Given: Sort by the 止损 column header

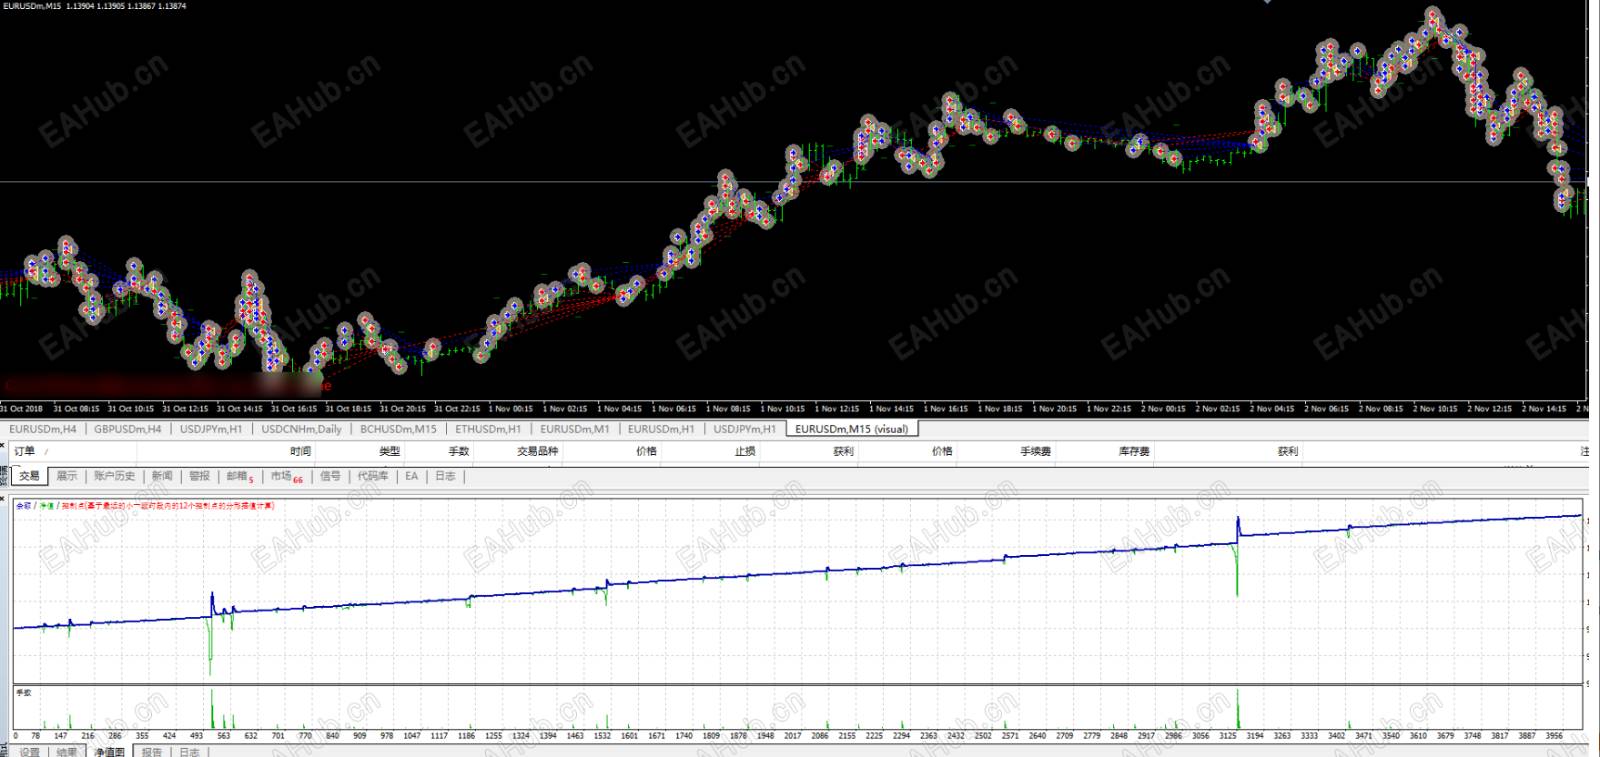Looking at the screenshot, I should coord(745,451).
